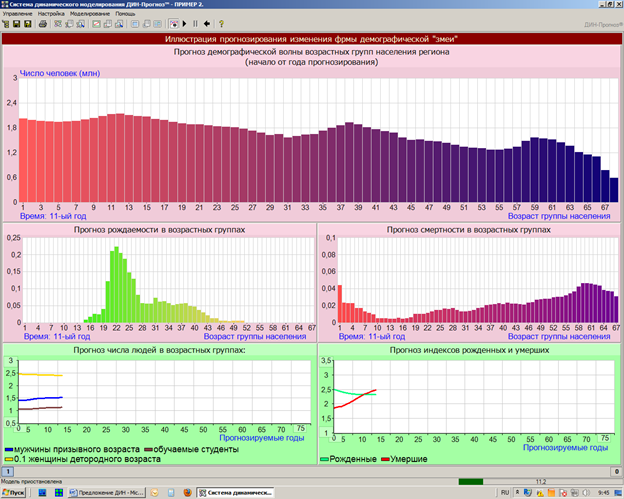Click the black back-arrow toolbar icon

pyautogui.click(x=206, y=22)
